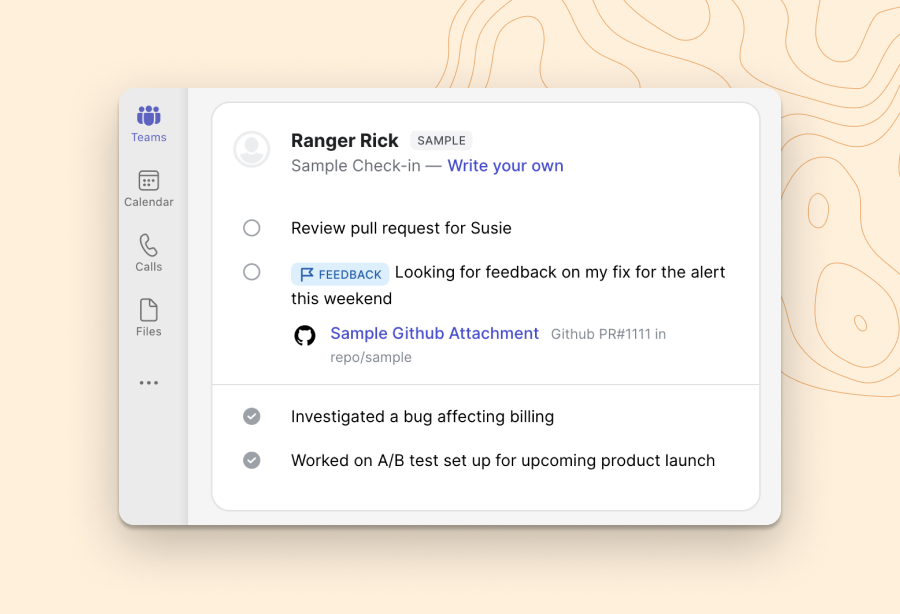Select the Calls label in sidebar

149,267
